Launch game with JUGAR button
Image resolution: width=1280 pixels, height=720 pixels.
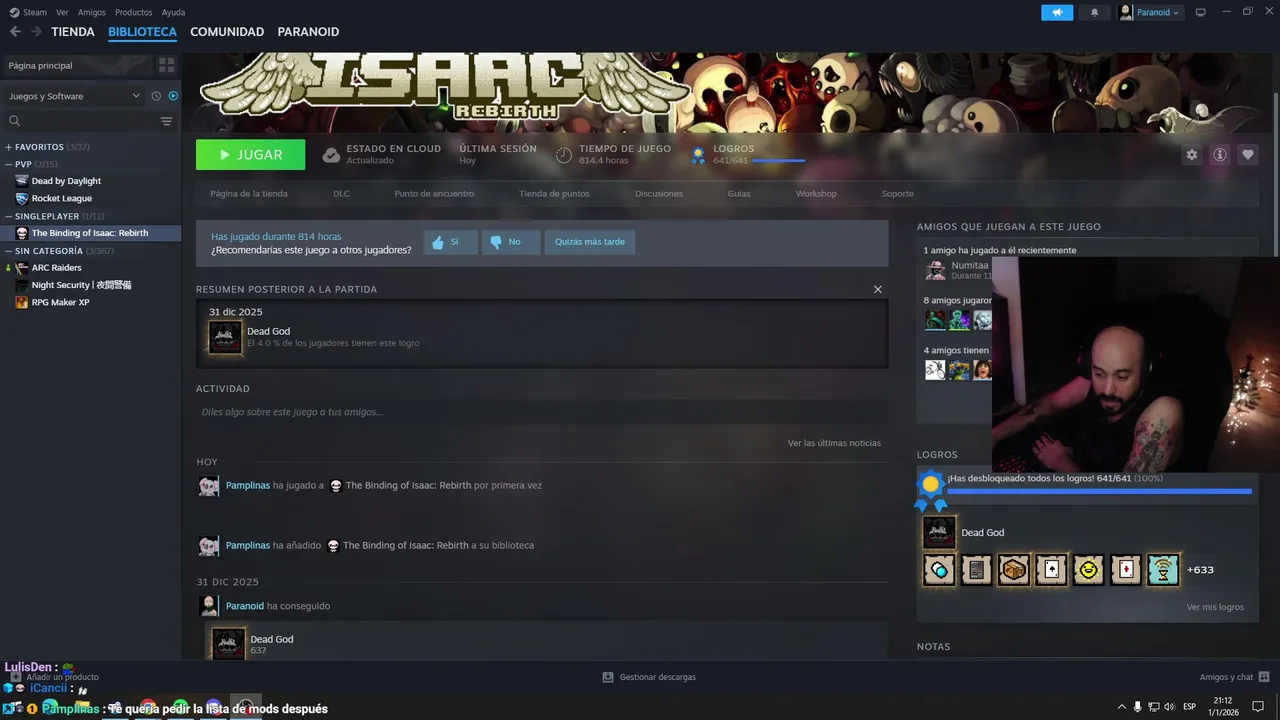(251, 155)
